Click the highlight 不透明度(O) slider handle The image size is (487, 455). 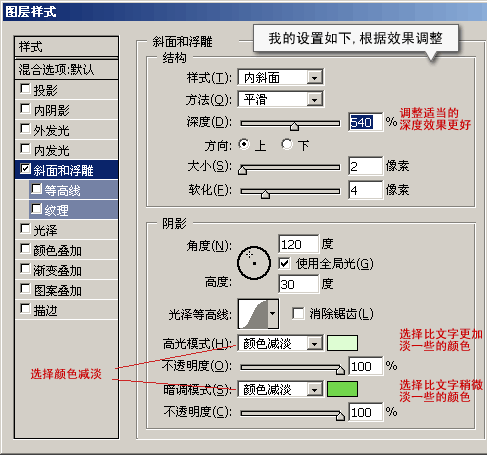point(340,370)
